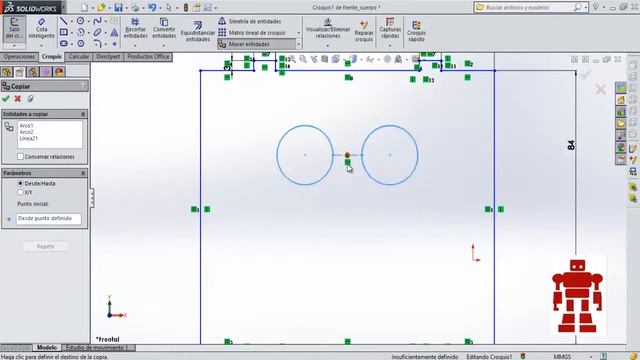The width and height of the screenshot is (640, 360).
Task: Click the New document icon
Action: click(84, 7)
